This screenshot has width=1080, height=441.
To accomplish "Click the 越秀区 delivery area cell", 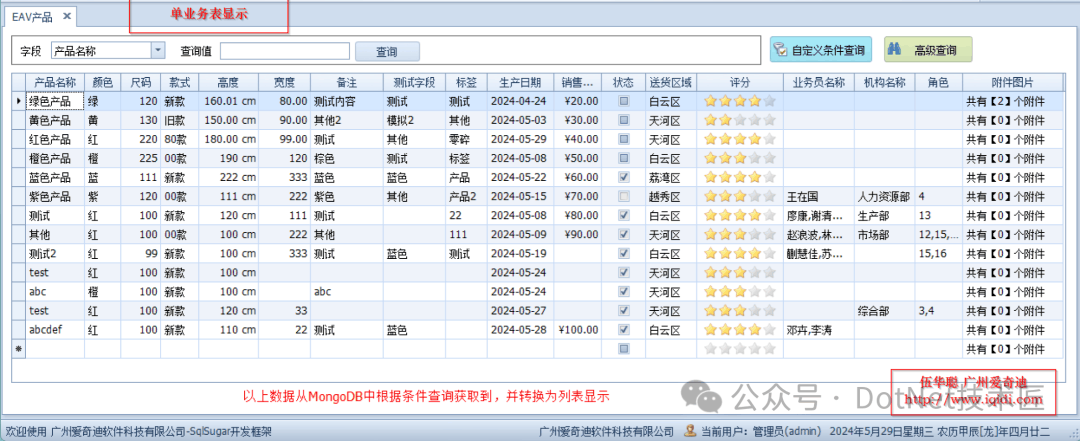I will coord(671,196).
